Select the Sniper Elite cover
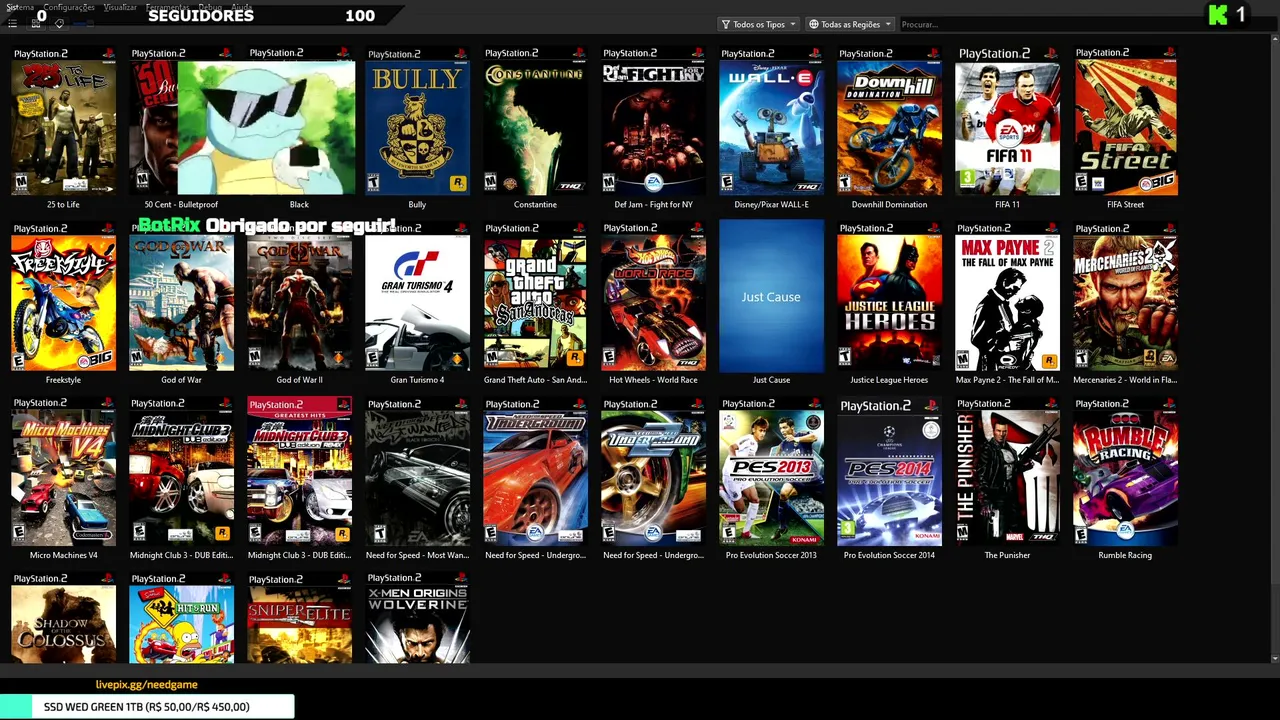The height and width of the screenshot is (720, 1280). [299, 618]
